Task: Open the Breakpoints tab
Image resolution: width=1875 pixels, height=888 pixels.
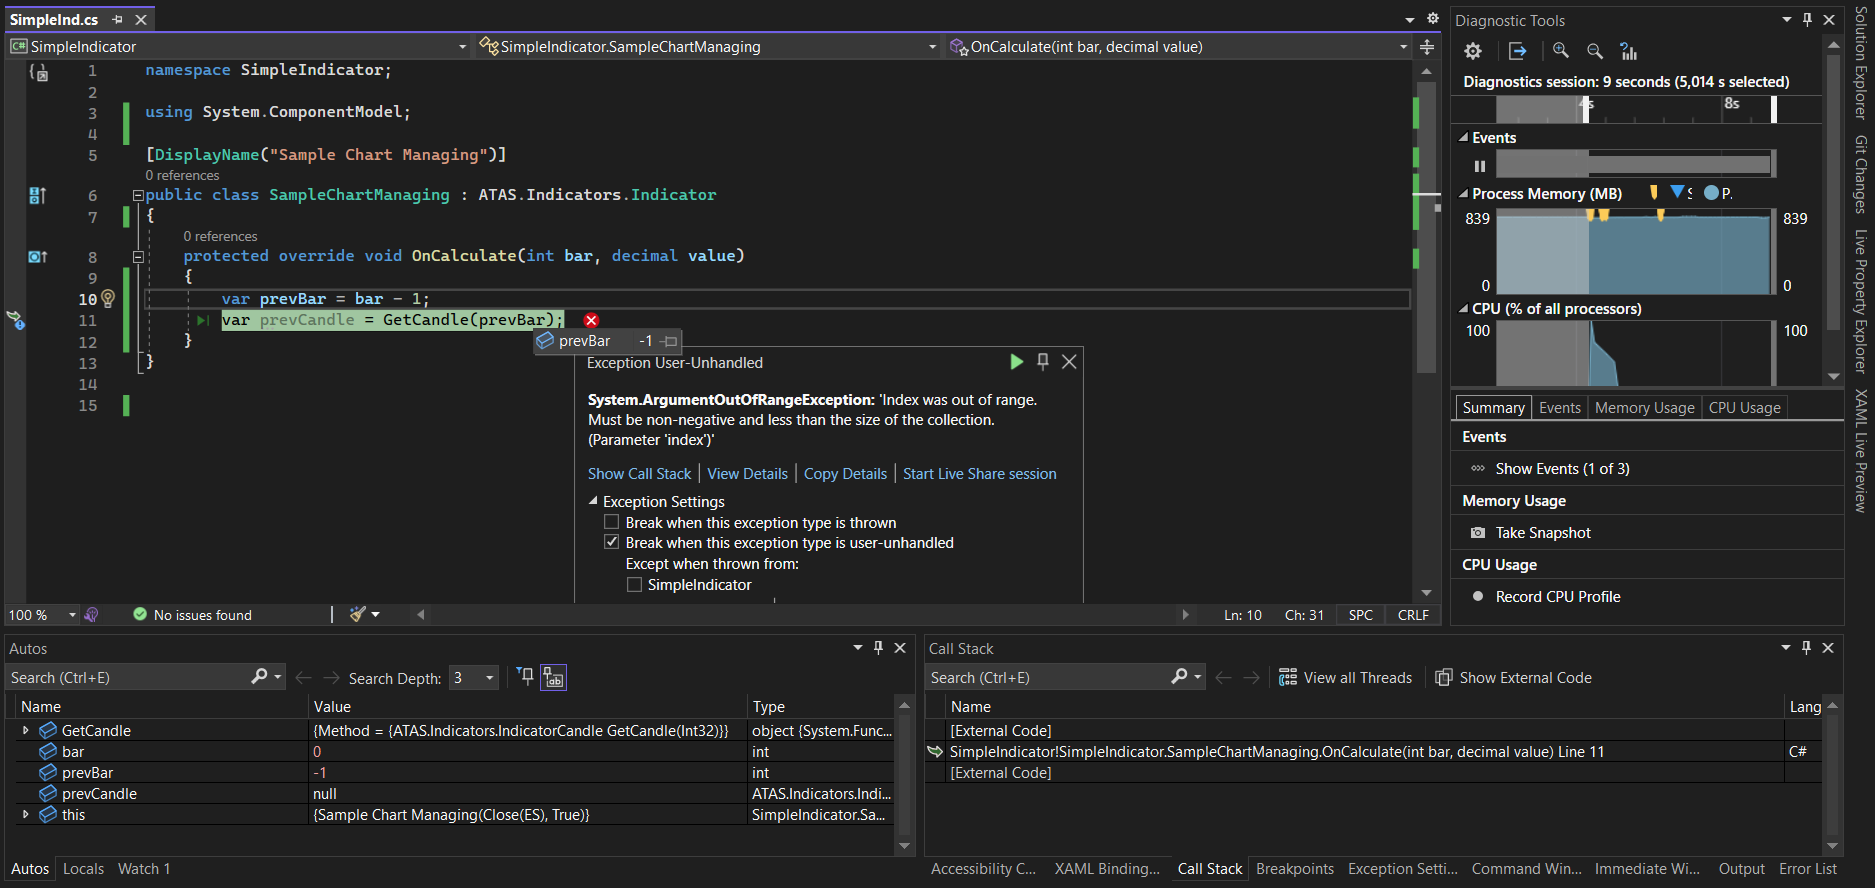Action: pos(1295,868)
